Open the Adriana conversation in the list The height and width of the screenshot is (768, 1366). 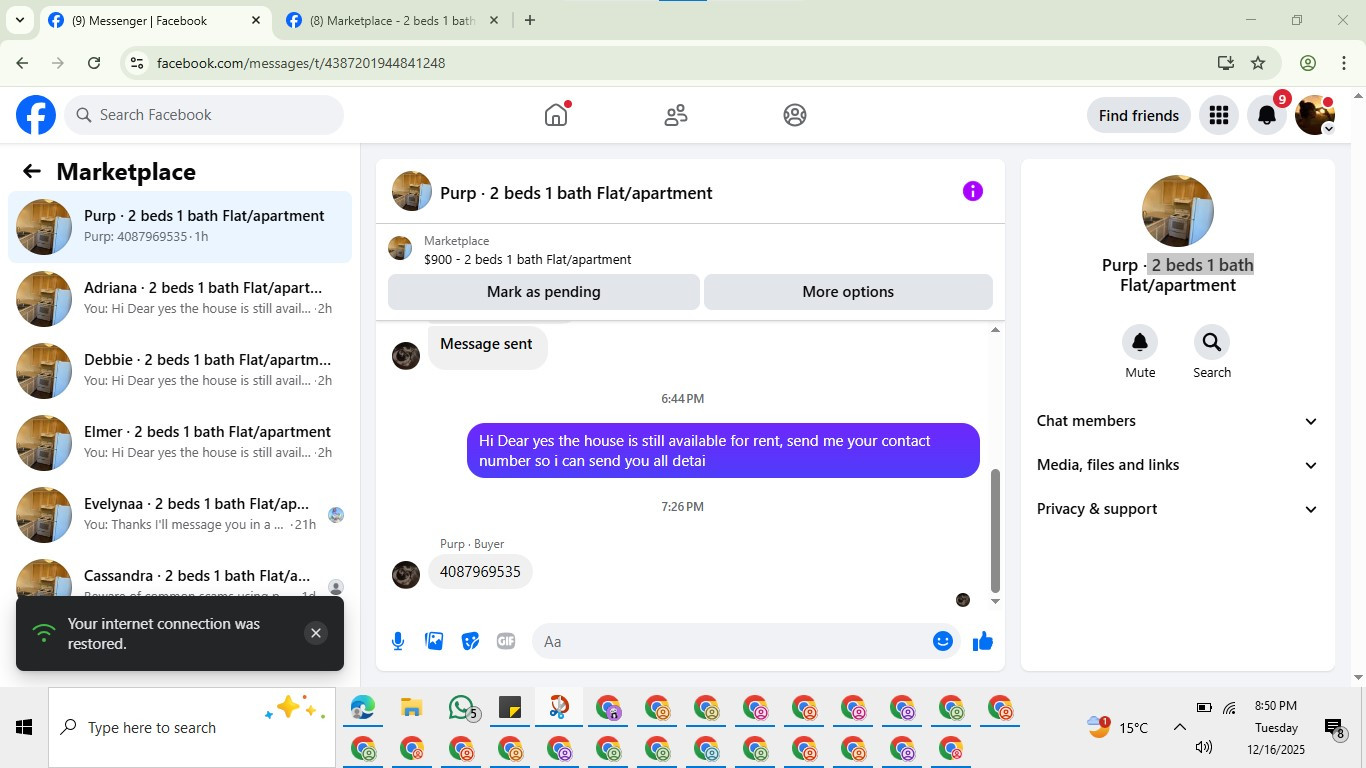click(x=180, y=299)
